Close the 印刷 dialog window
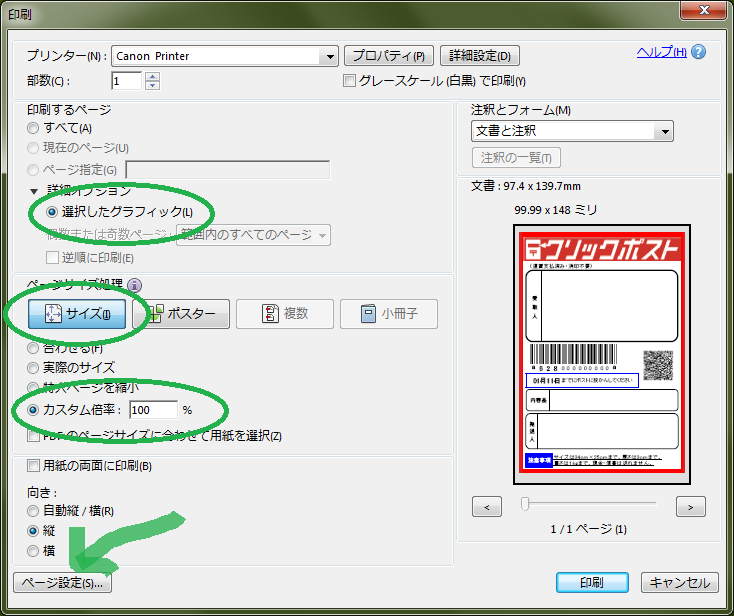The height and width of the screenshot is (616, 734). coord(704,10)
